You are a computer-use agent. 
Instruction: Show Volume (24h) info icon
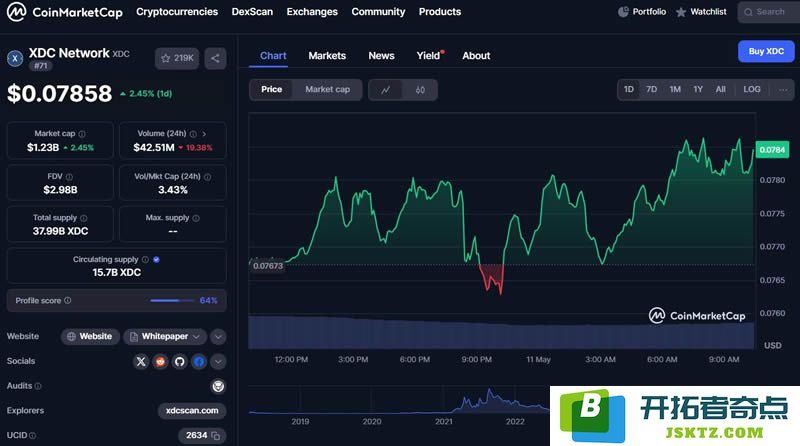(x=193, y=134)
